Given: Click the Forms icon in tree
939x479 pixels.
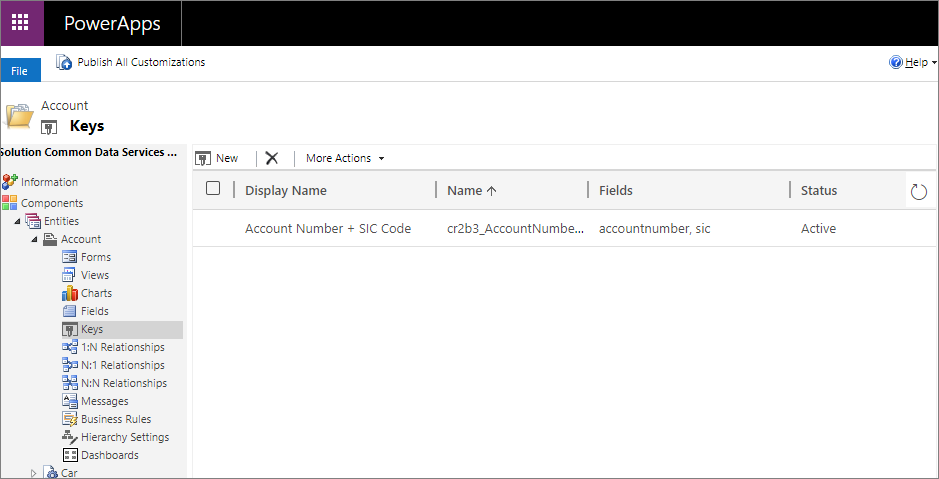Looking at the screenshot, I should pos(70,257).
